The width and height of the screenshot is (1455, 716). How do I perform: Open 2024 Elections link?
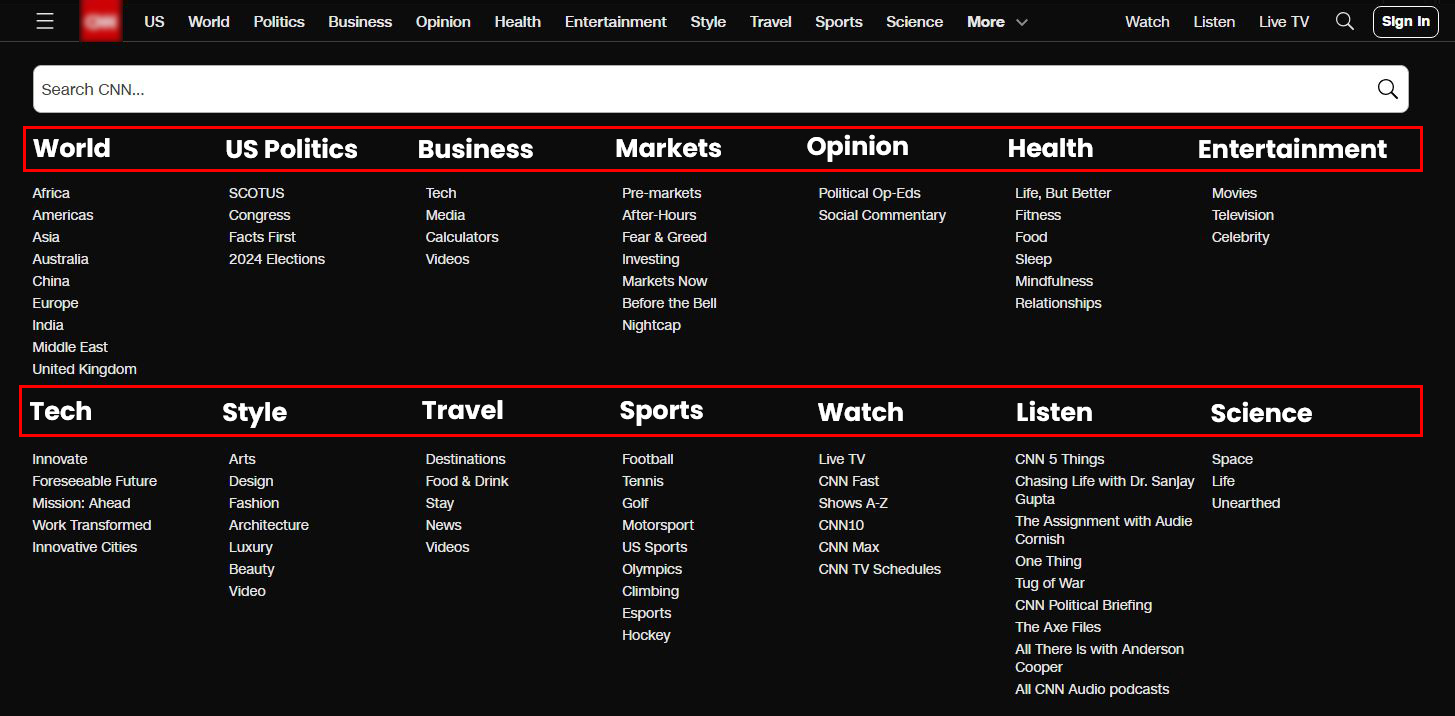coord(277,259)
